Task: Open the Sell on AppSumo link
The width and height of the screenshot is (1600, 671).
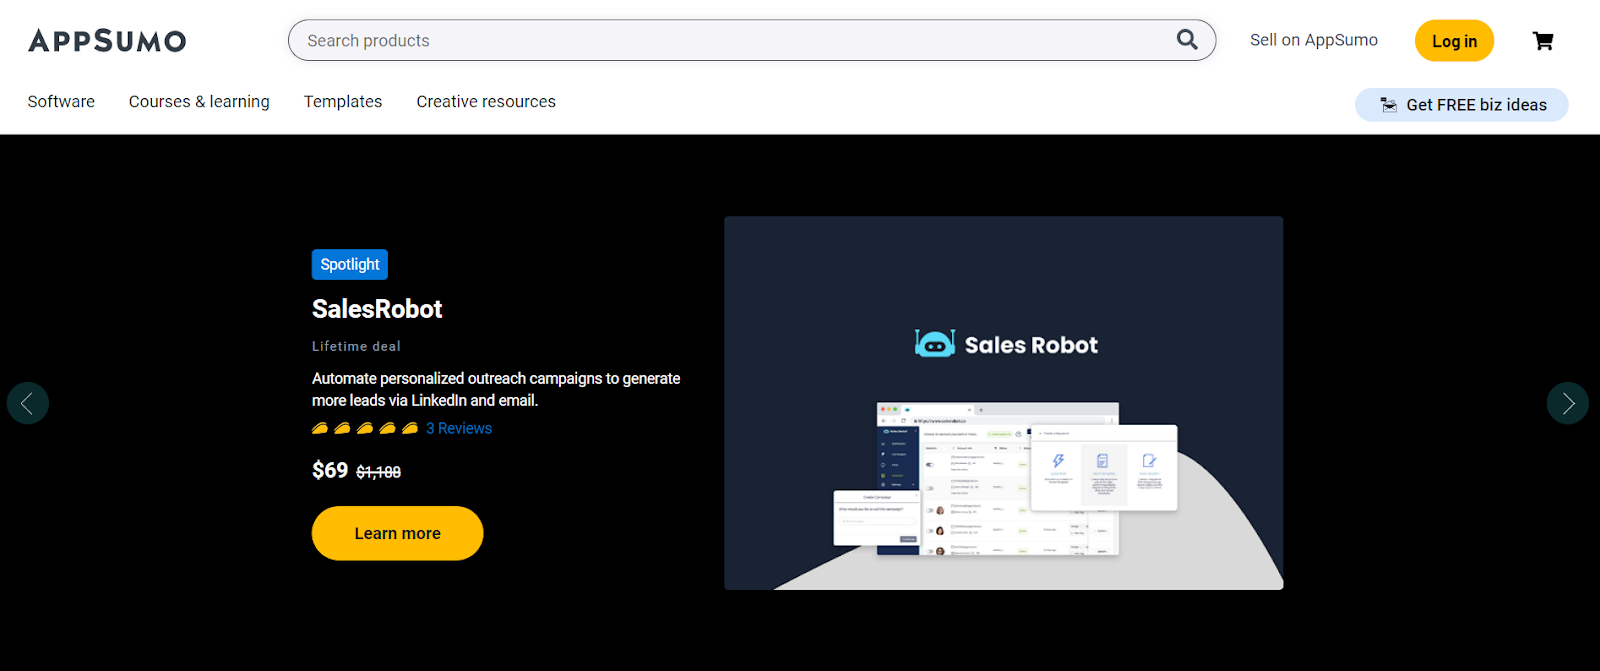Action: pos(1313,40)
